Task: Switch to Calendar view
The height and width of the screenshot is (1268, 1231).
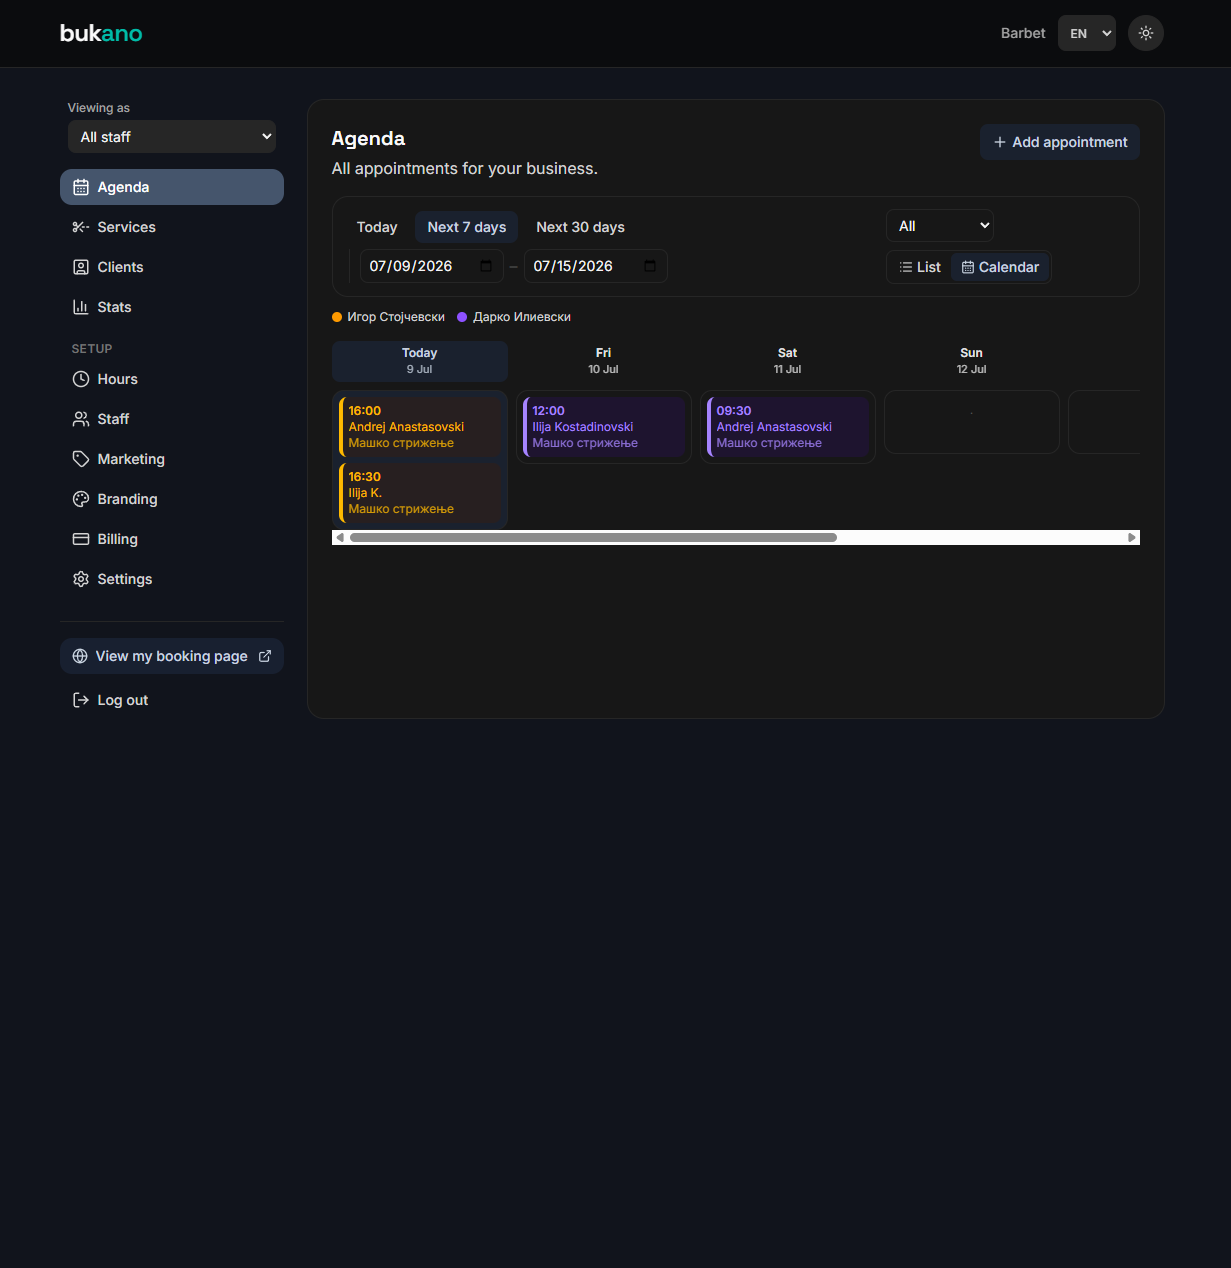Action: (x=1000, y=267)
